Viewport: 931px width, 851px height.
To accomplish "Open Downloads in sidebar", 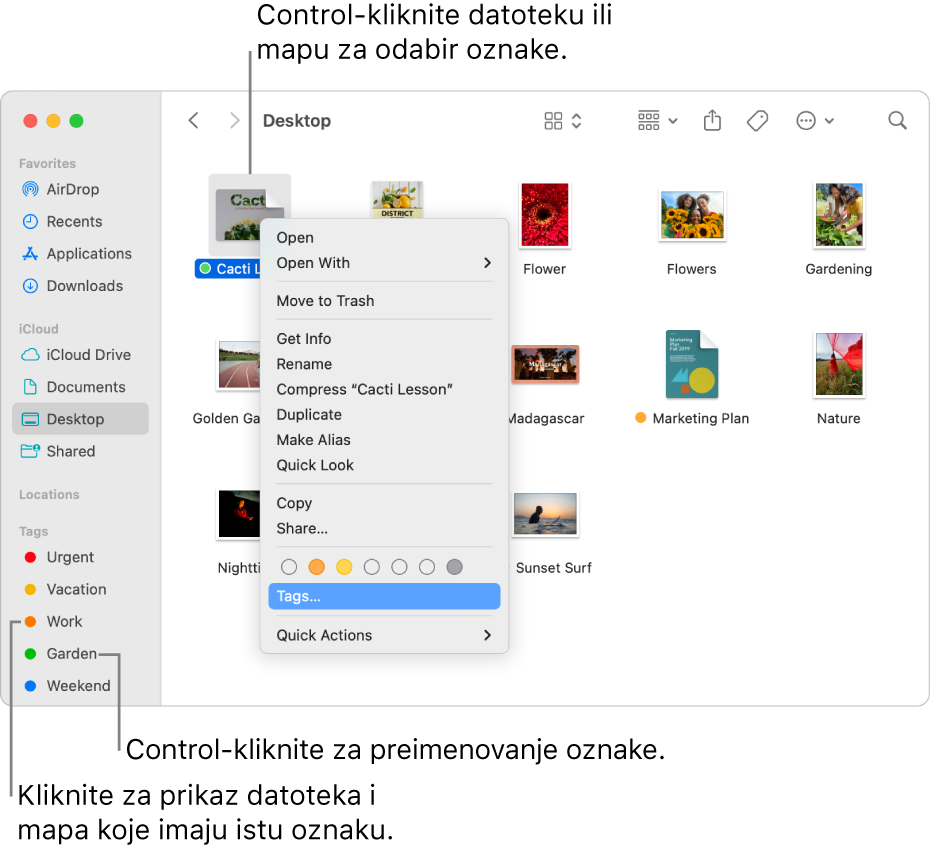I will (80, 286).
